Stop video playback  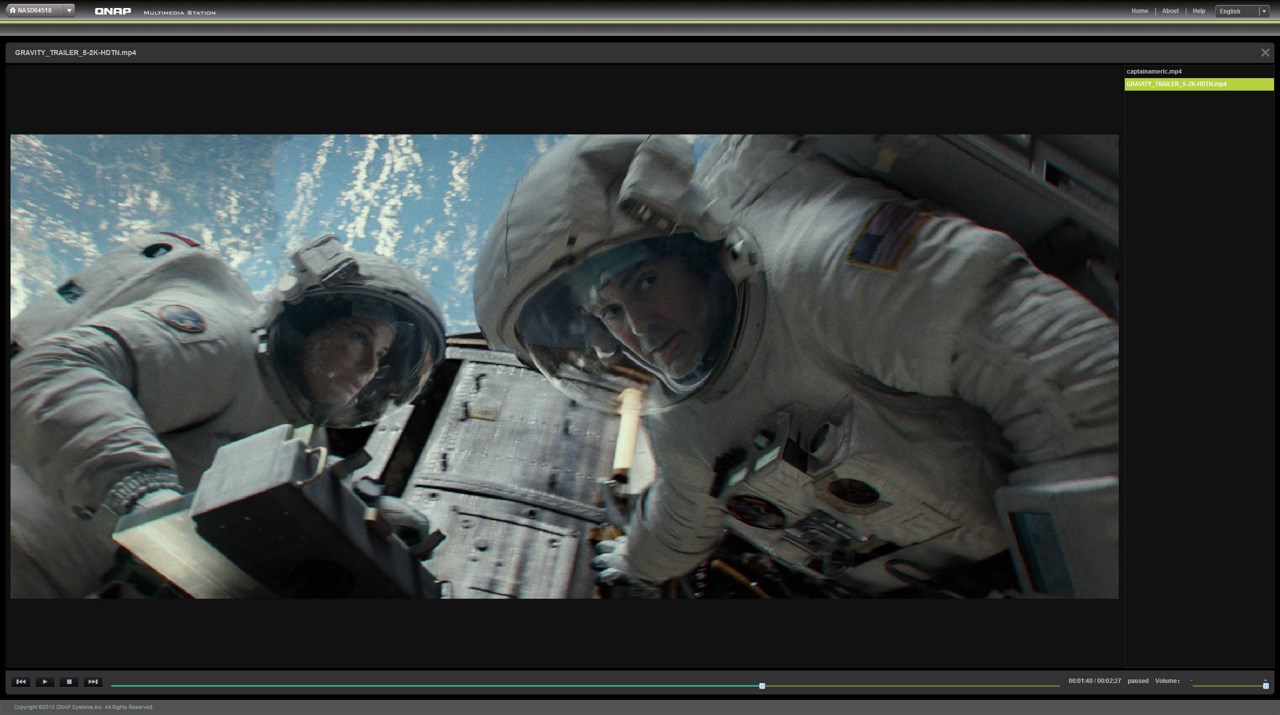click(69, 682)
